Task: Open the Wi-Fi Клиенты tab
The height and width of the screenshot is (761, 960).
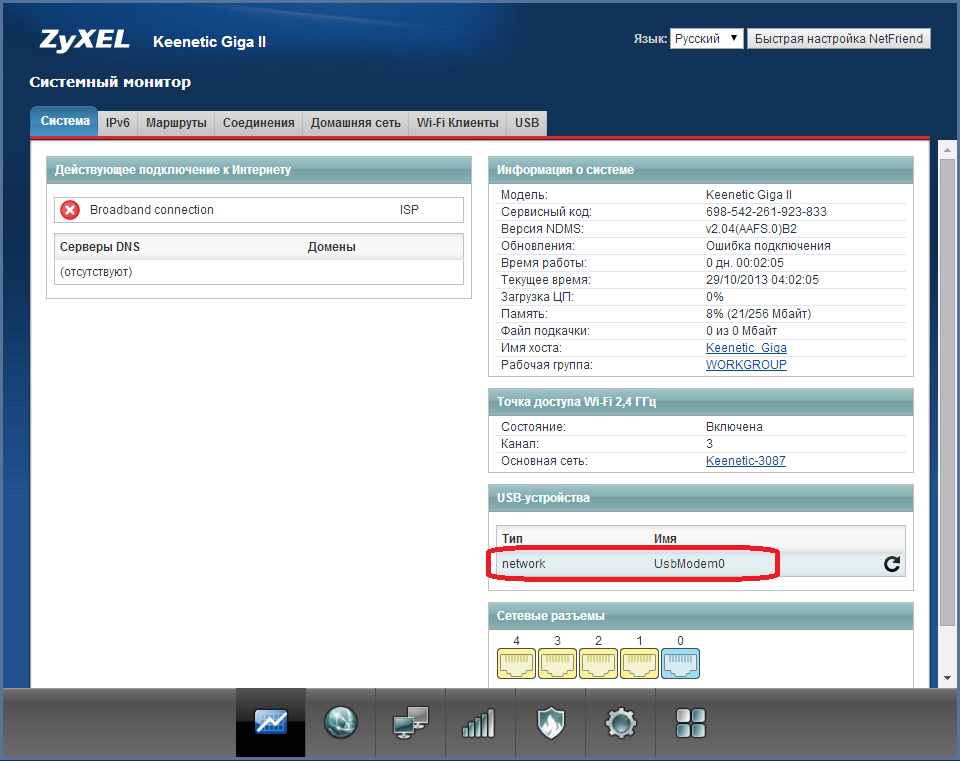Action: pos(457,123)
